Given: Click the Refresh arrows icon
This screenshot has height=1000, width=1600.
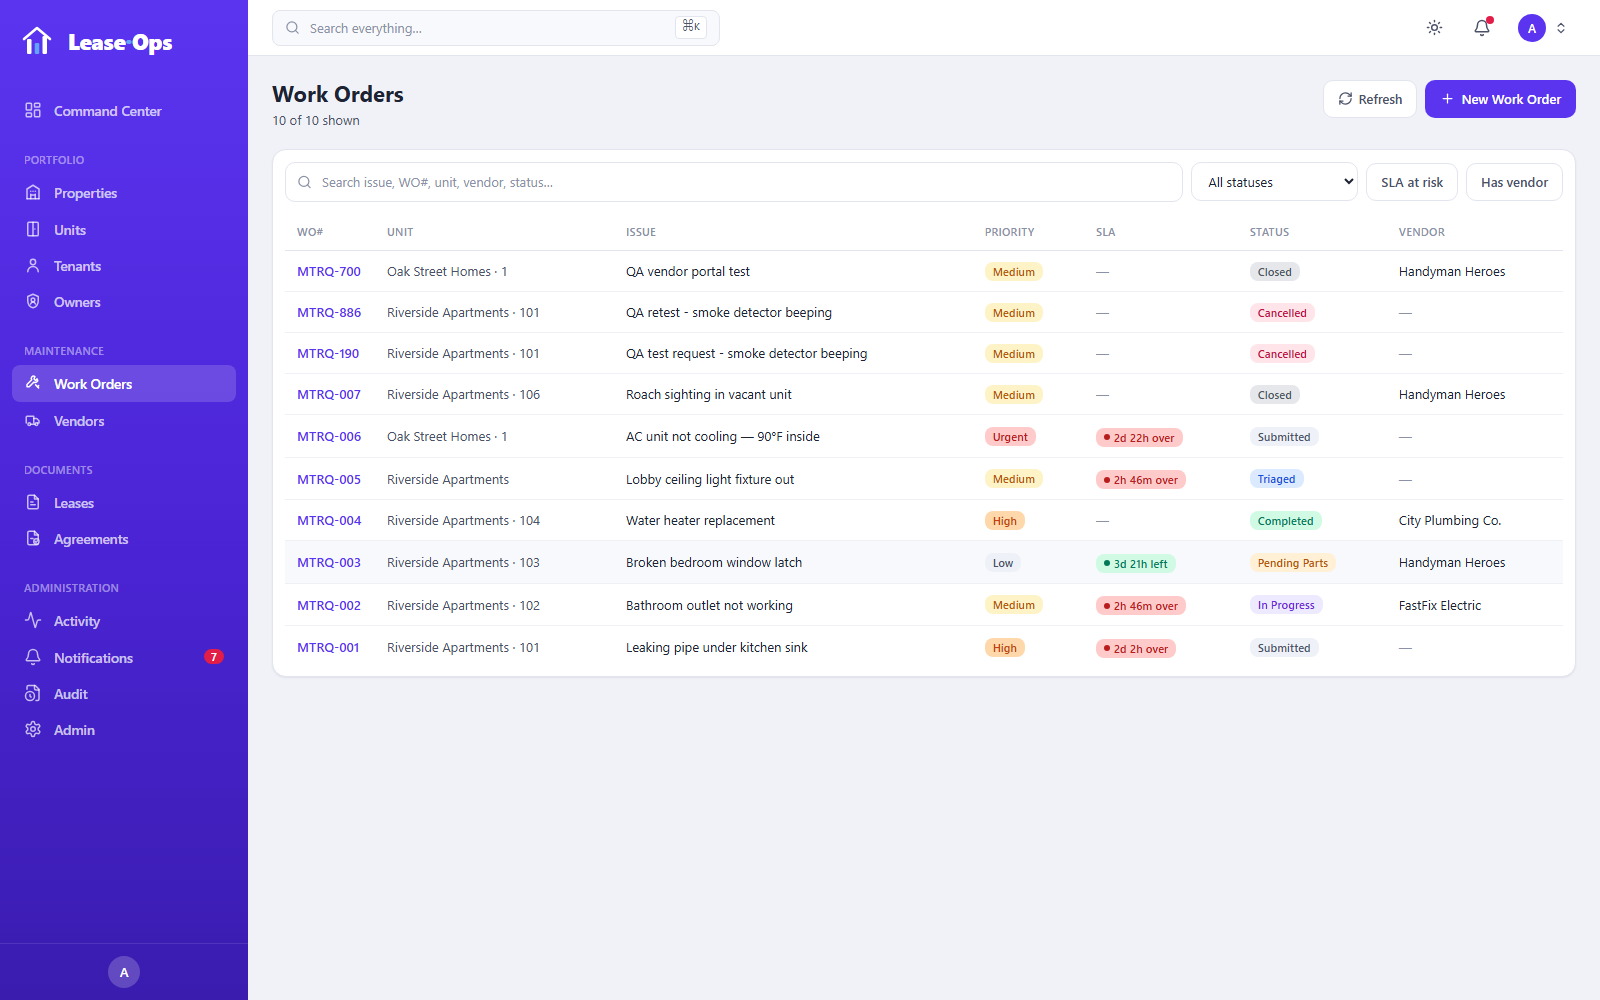Looking at the screenshot, I should tap(1345, 99).
